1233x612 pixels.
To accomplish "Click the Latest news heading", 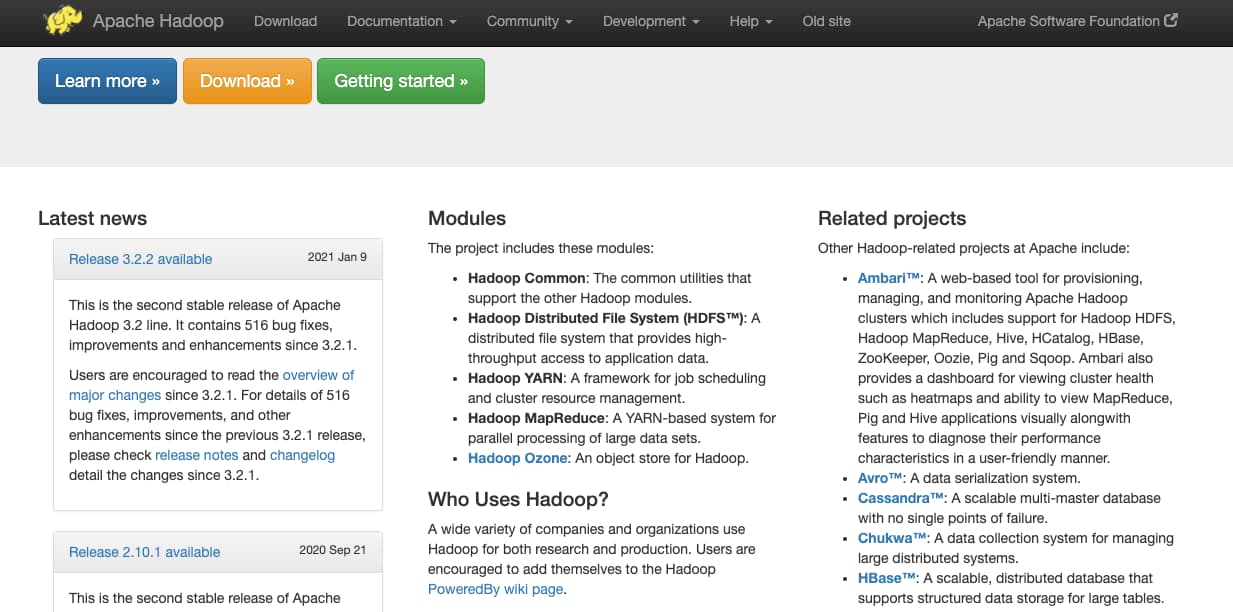I will tap(92, 218).
